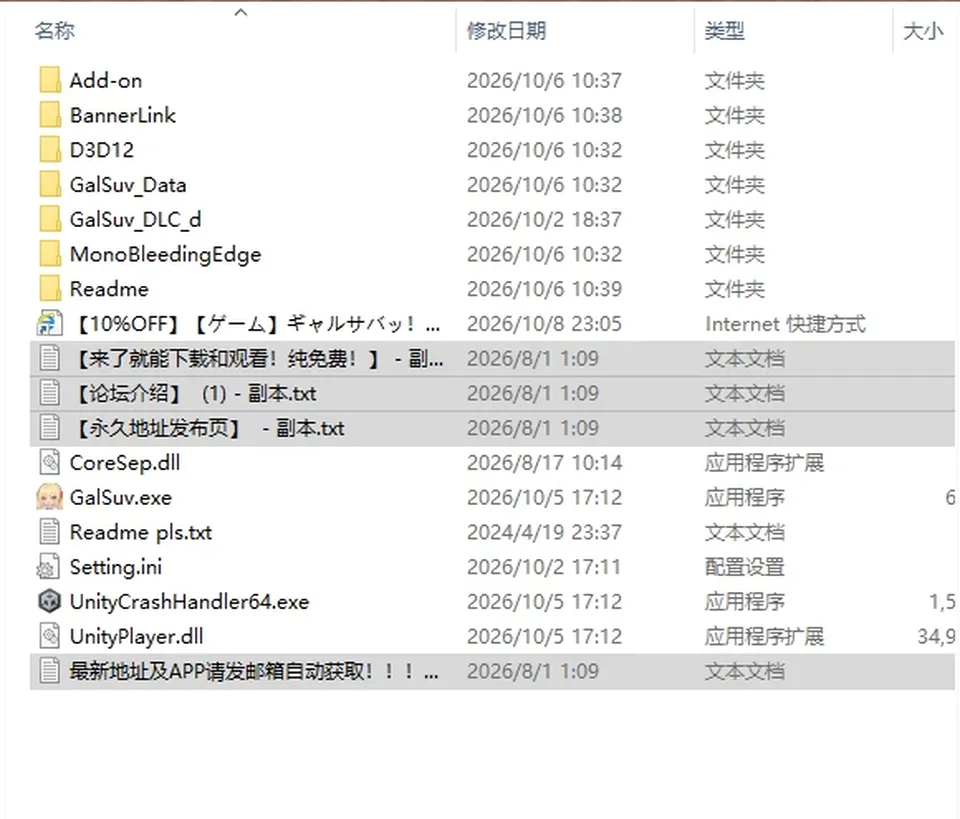
Task: Click the Add-on folder icon
Action: click(50, 80)
